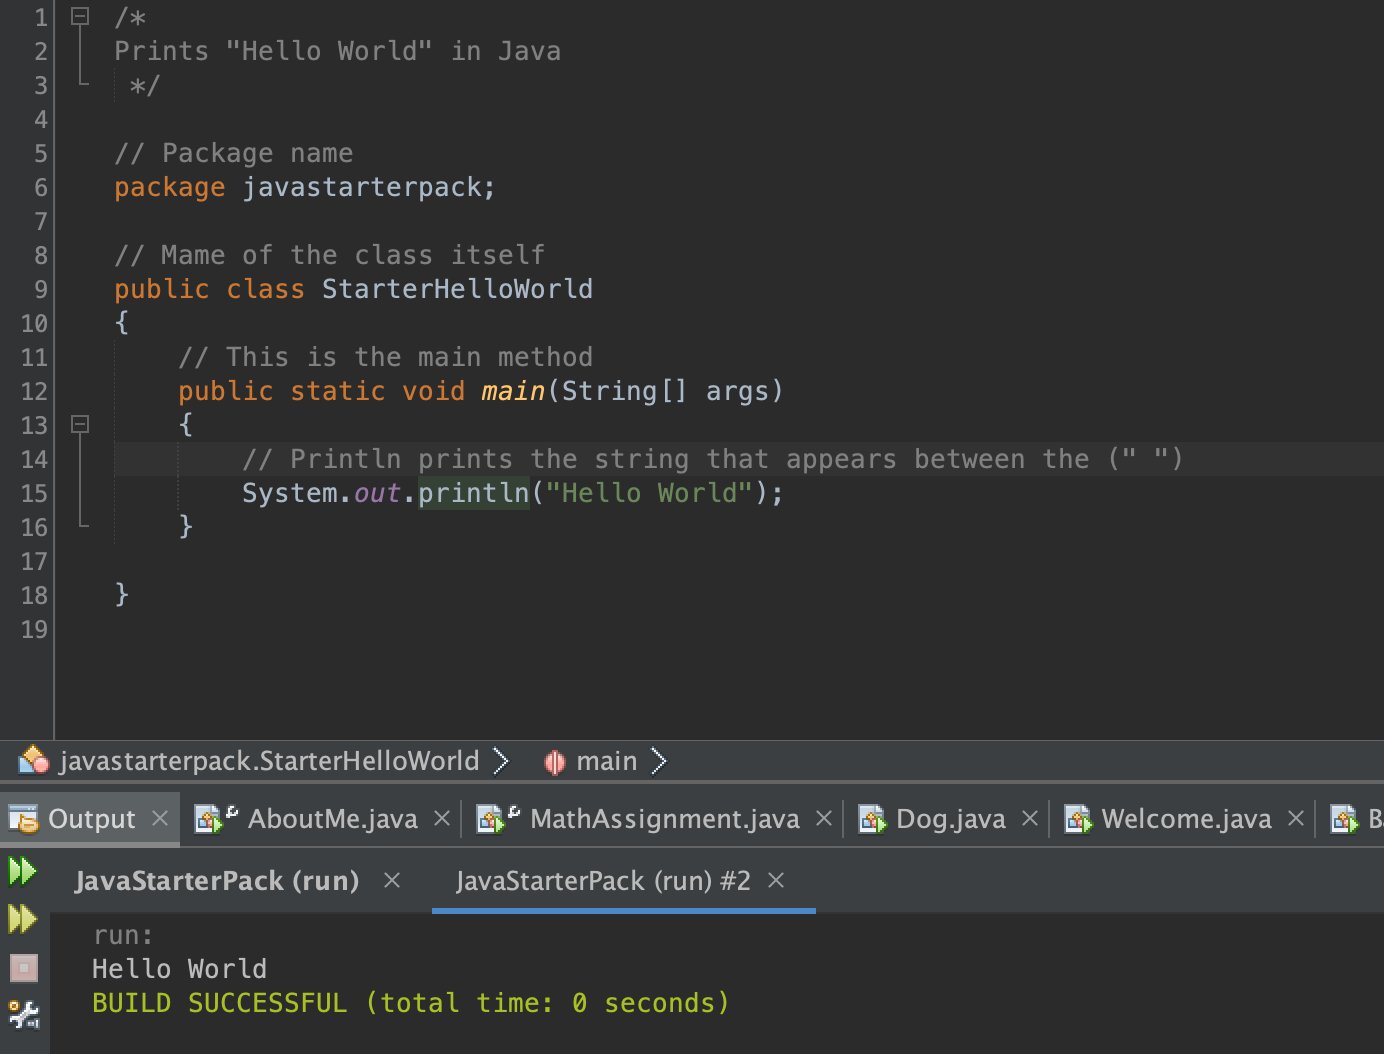Close the Output tab
The image size is (1384, 1054).
pyautogui.click(x=160, y=818)
